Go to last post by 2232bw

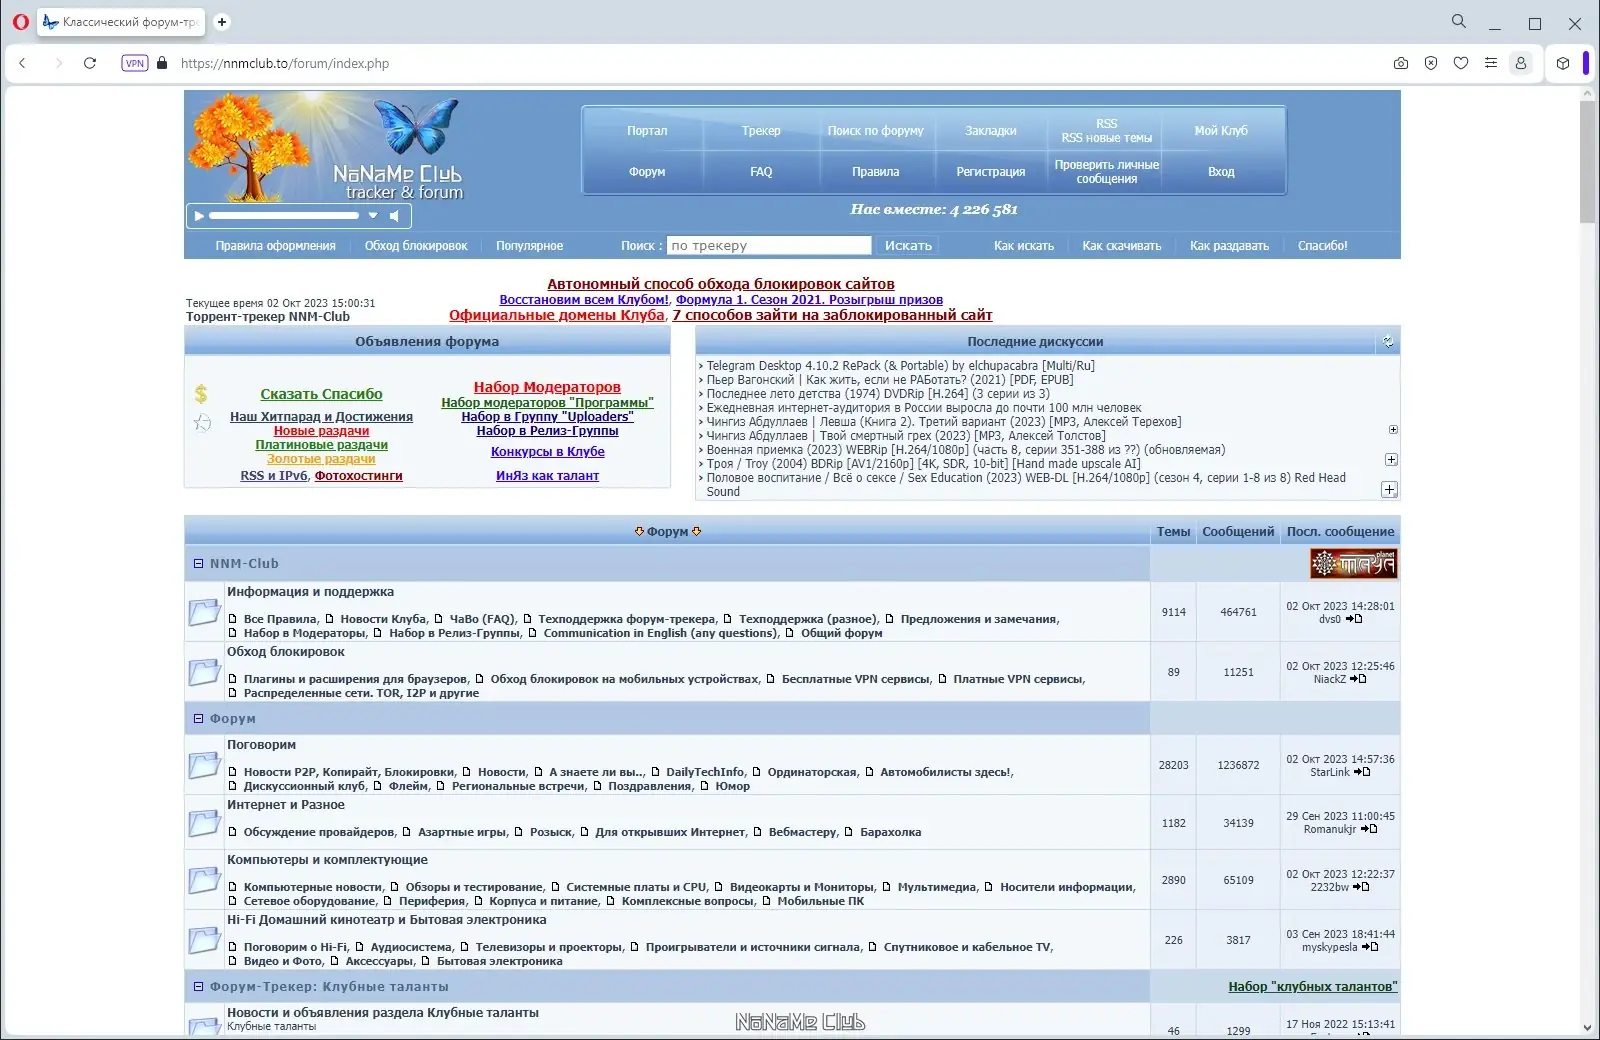(1361, 887)
